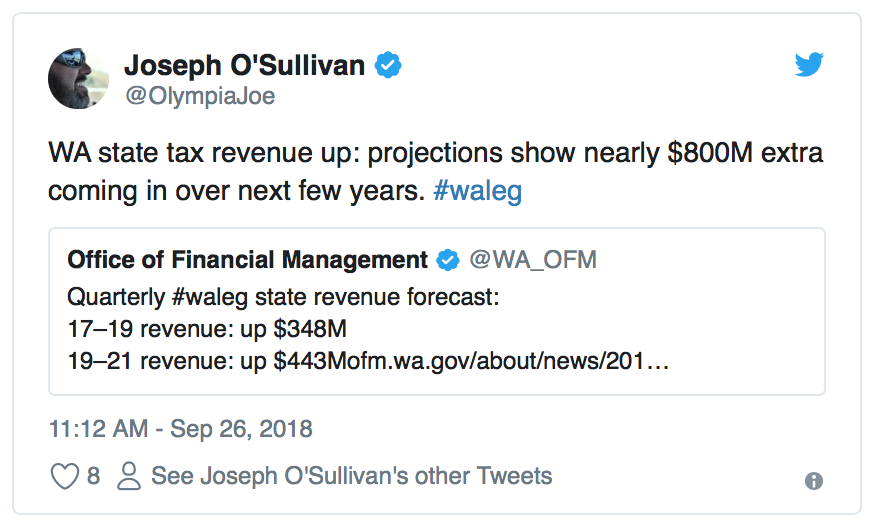Open Joseph O'Sullivan's name link
Screen dimensions: 874x528
pos(244,65)
